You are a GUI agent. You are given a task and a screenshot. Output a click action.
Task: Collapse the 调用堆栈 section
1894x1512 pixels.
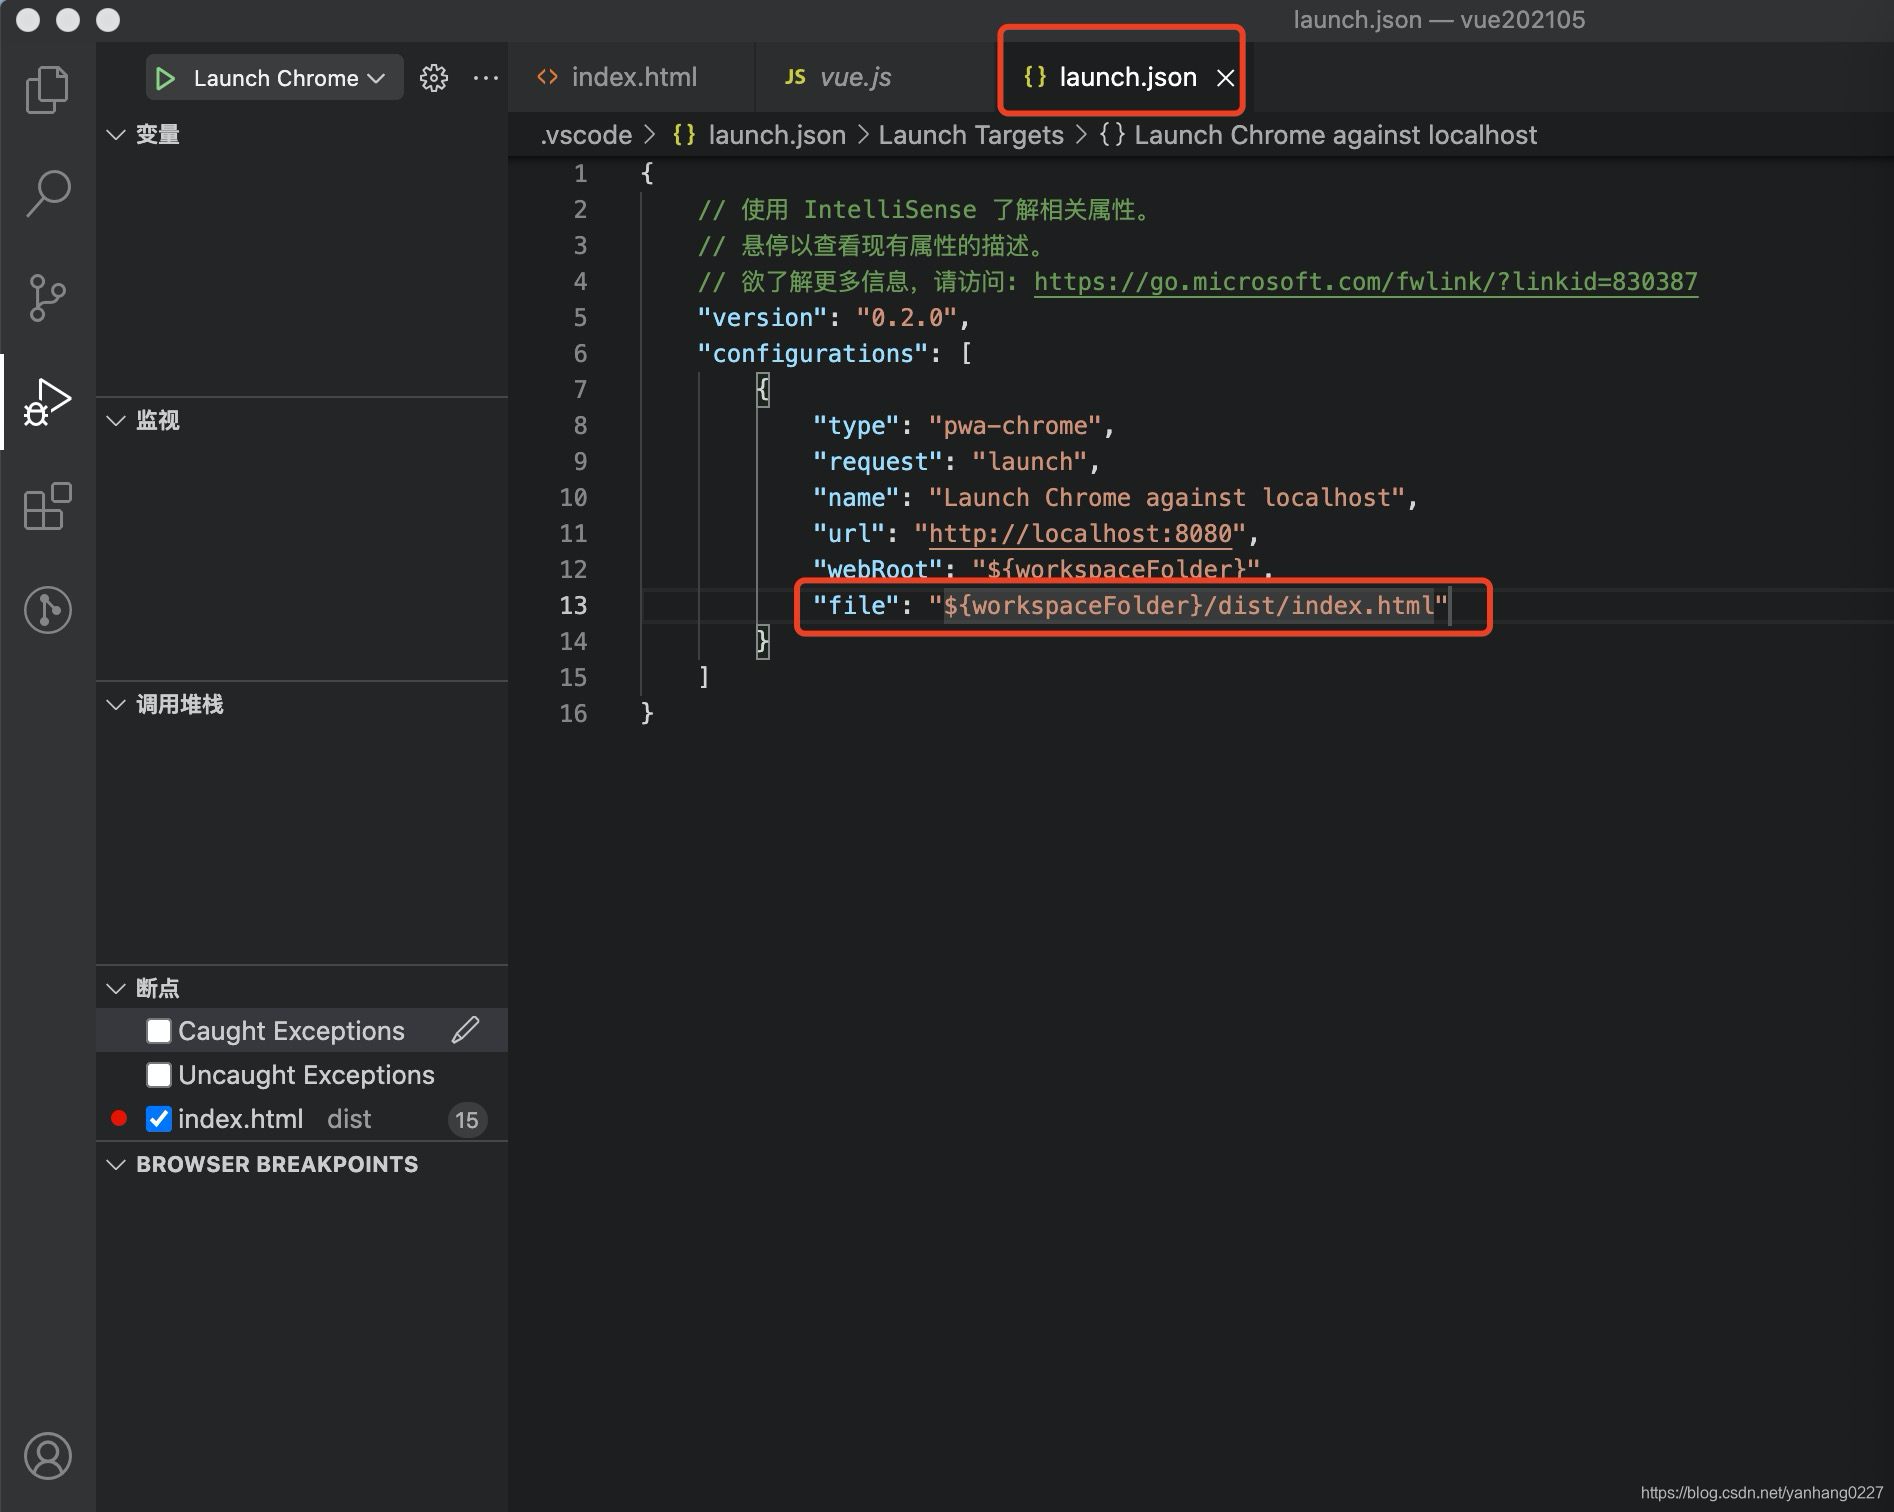click(x=115, y=704)
